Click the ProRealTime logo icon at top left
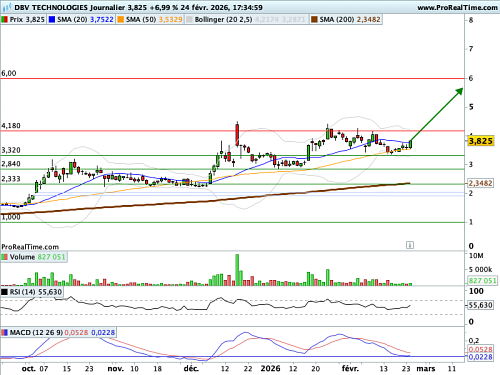 tap(7, 7)
